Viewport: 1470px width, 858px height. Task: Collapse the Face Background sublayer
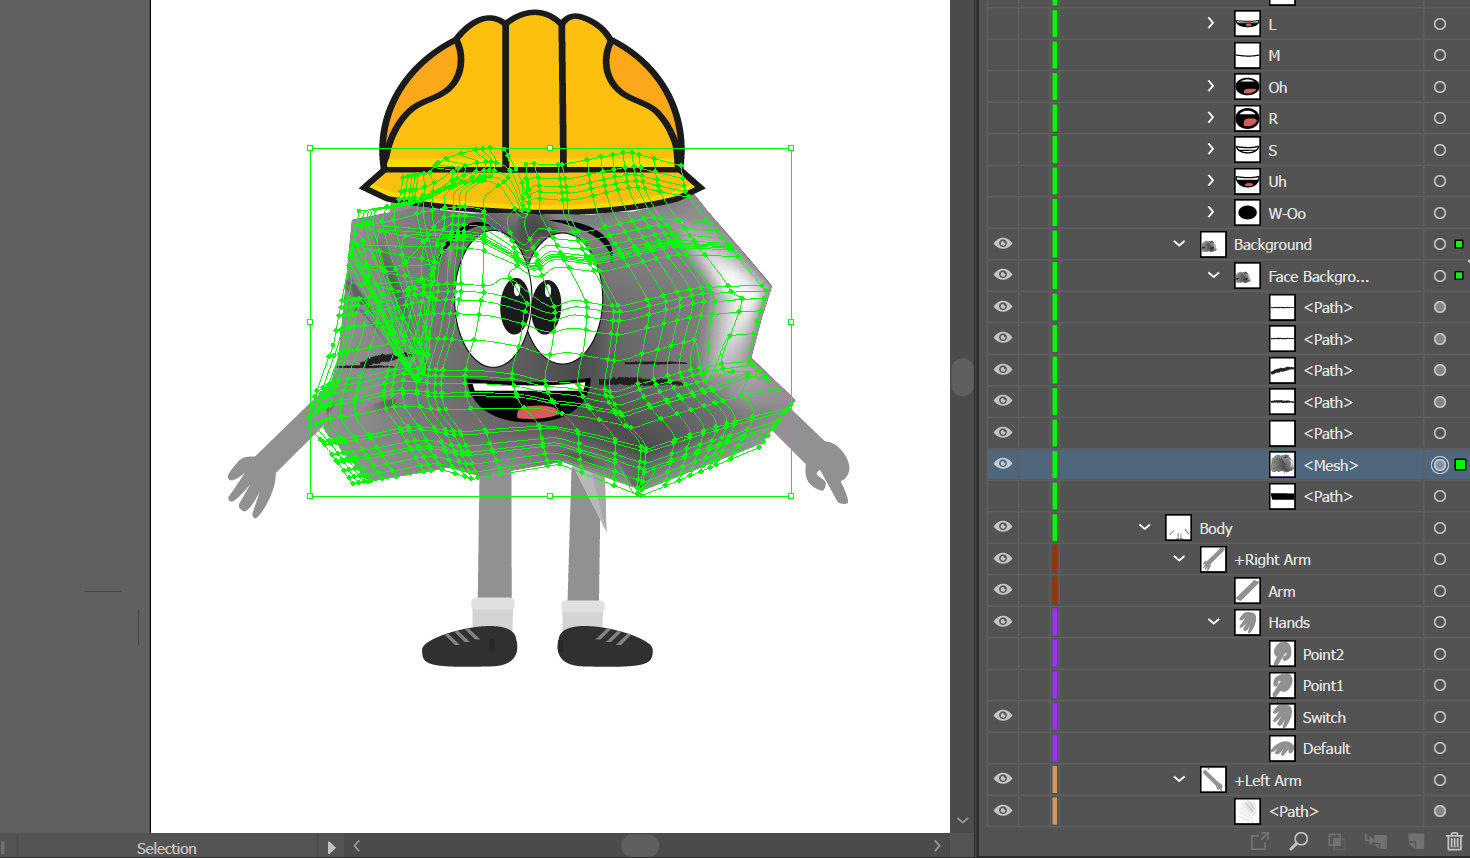click(1214, 276)
